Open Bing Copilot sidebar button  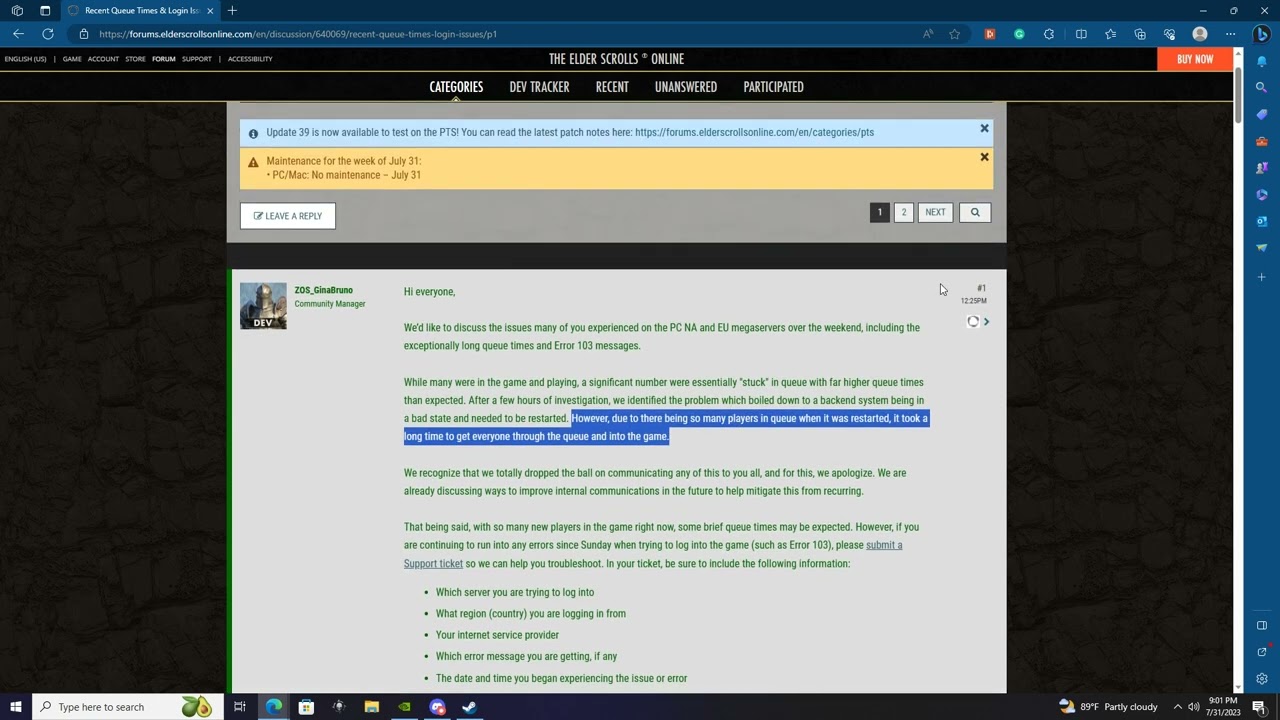(1262, 34)
